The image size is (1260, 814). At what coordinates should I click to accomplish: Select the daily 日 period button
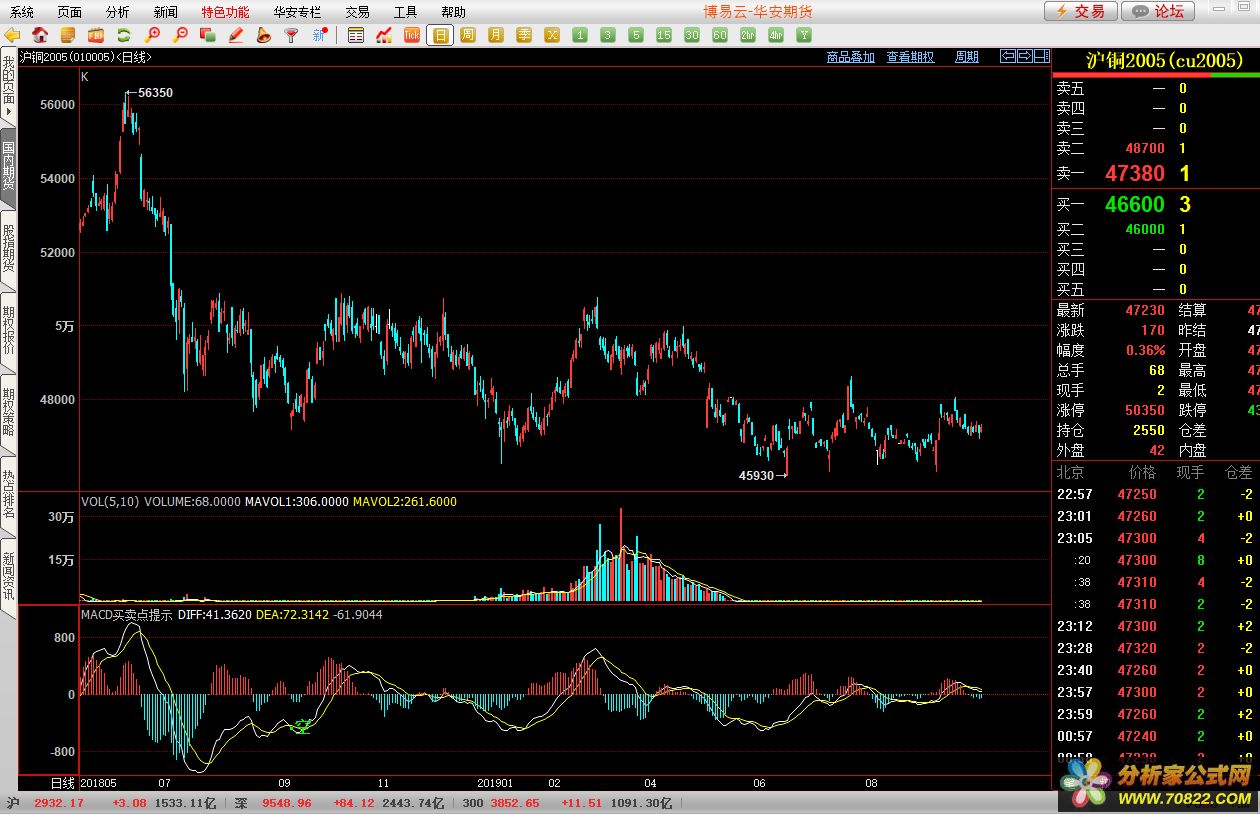(440, 36)
